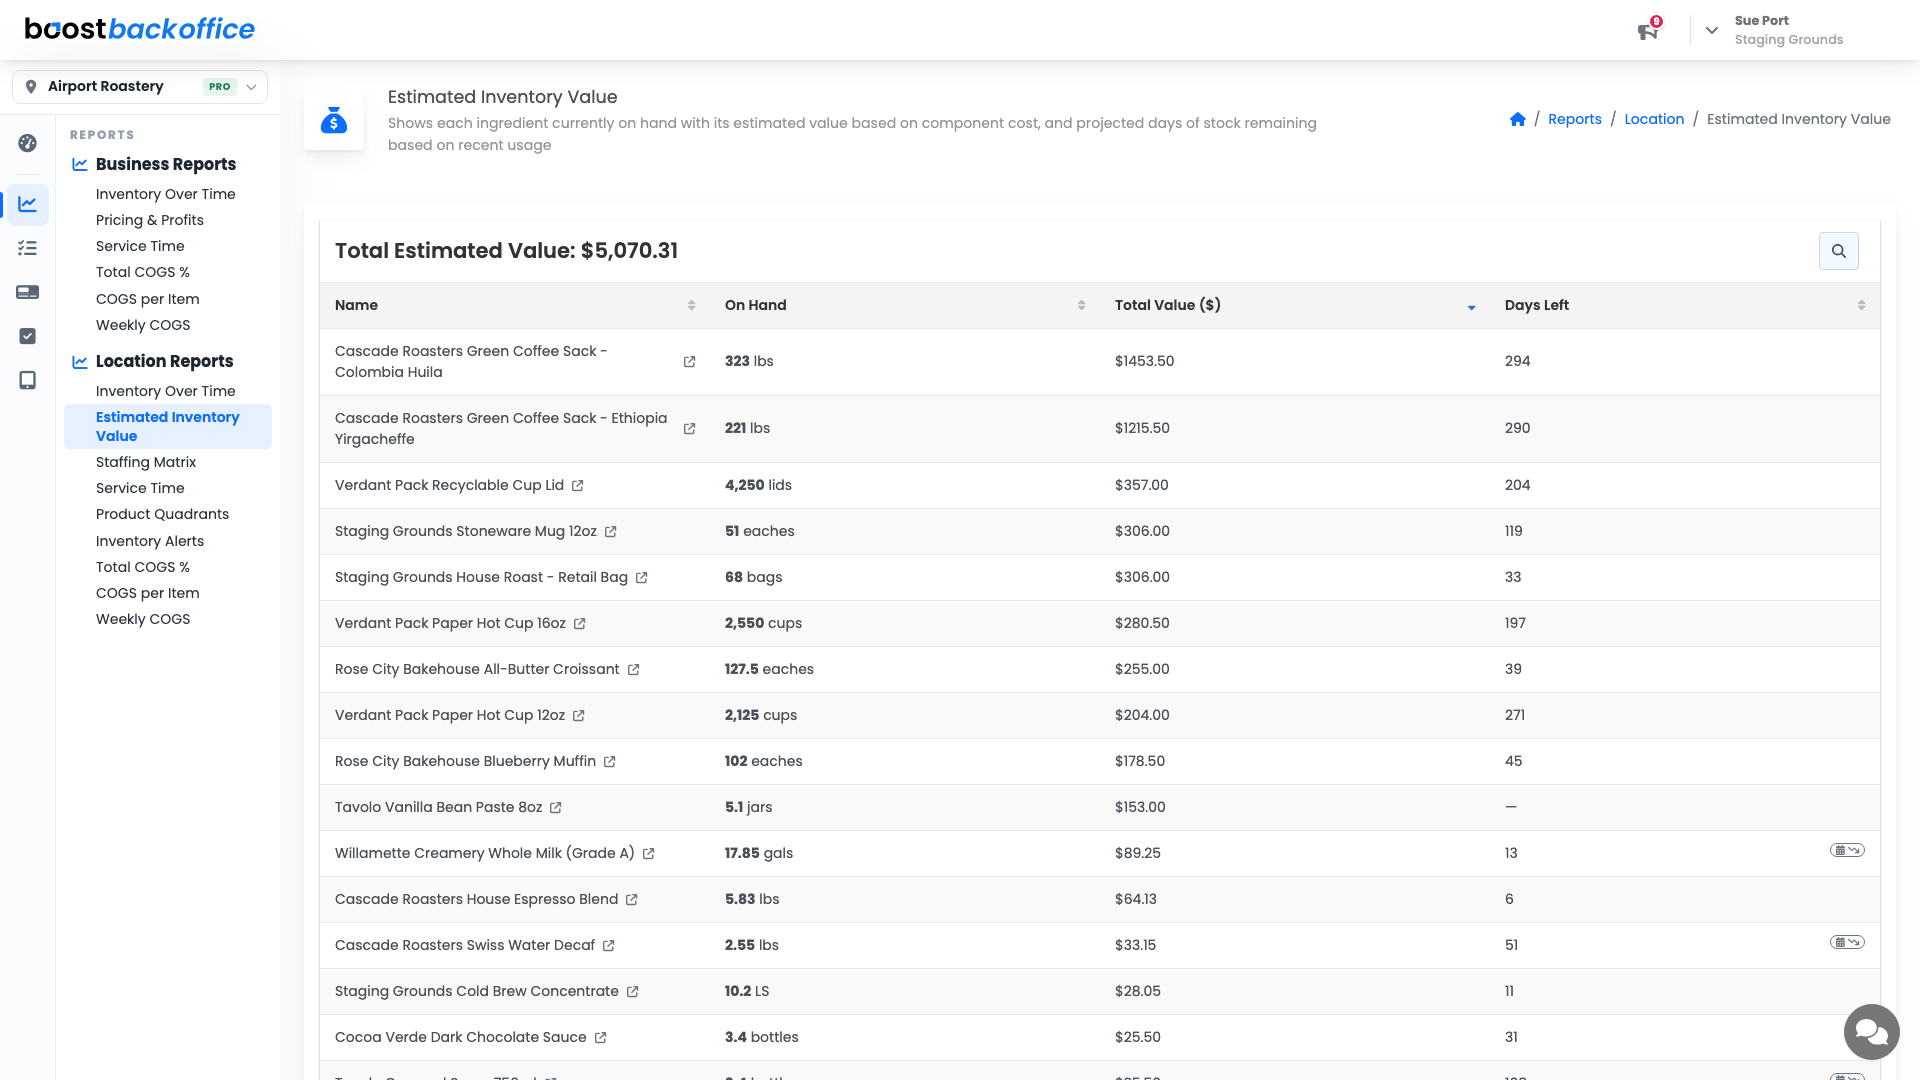The height and width of the screenshot is (1080, 1920).
Task: Open the Airport Roastery location dropdown
Action: pyautogui.click(x=140, y=87)
